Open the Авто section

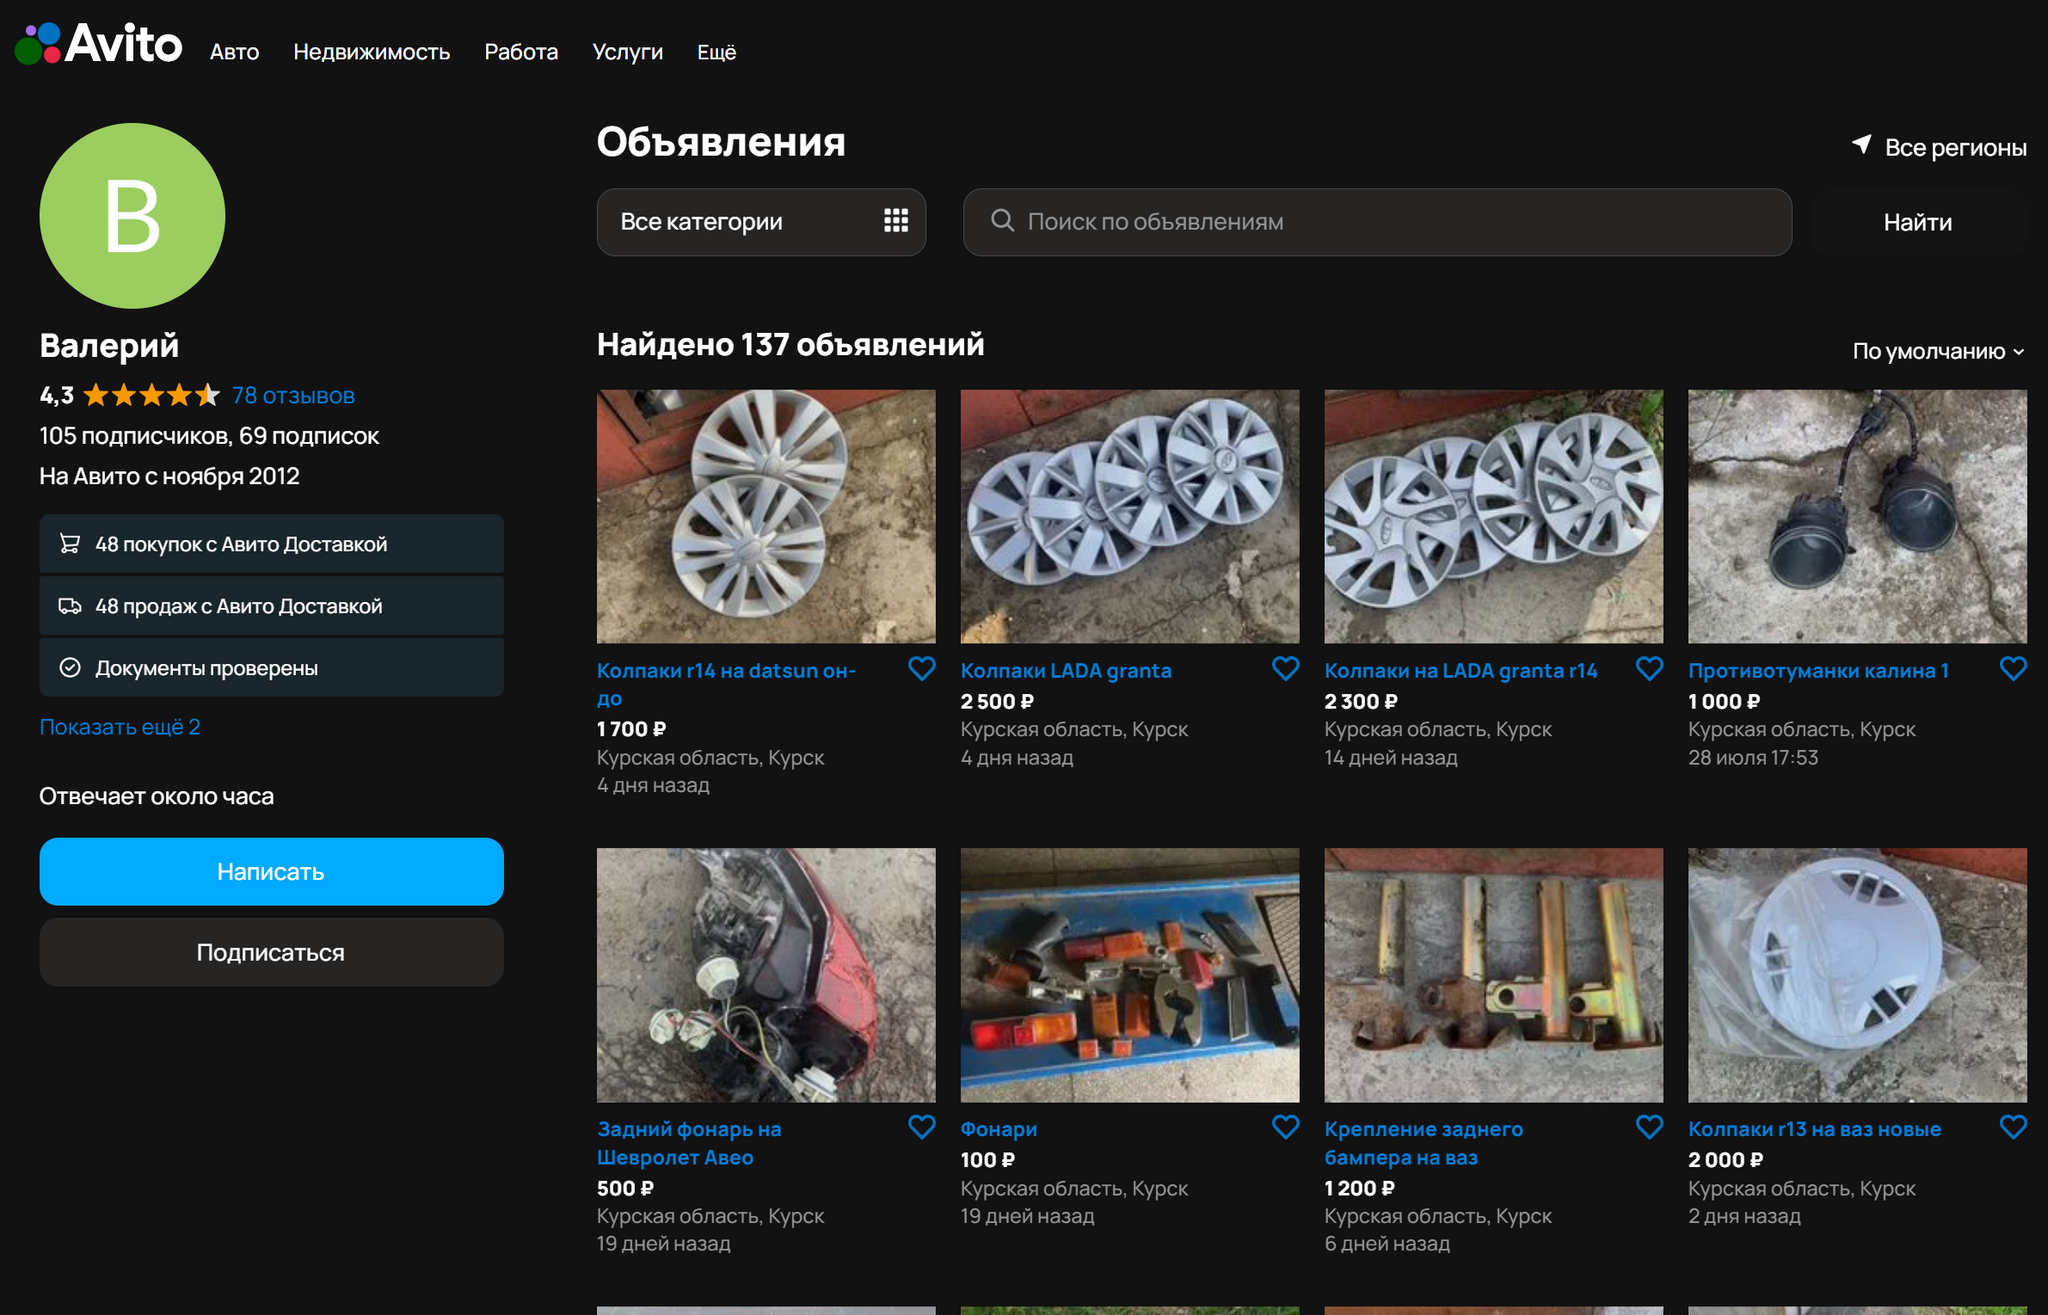point(234,52)
